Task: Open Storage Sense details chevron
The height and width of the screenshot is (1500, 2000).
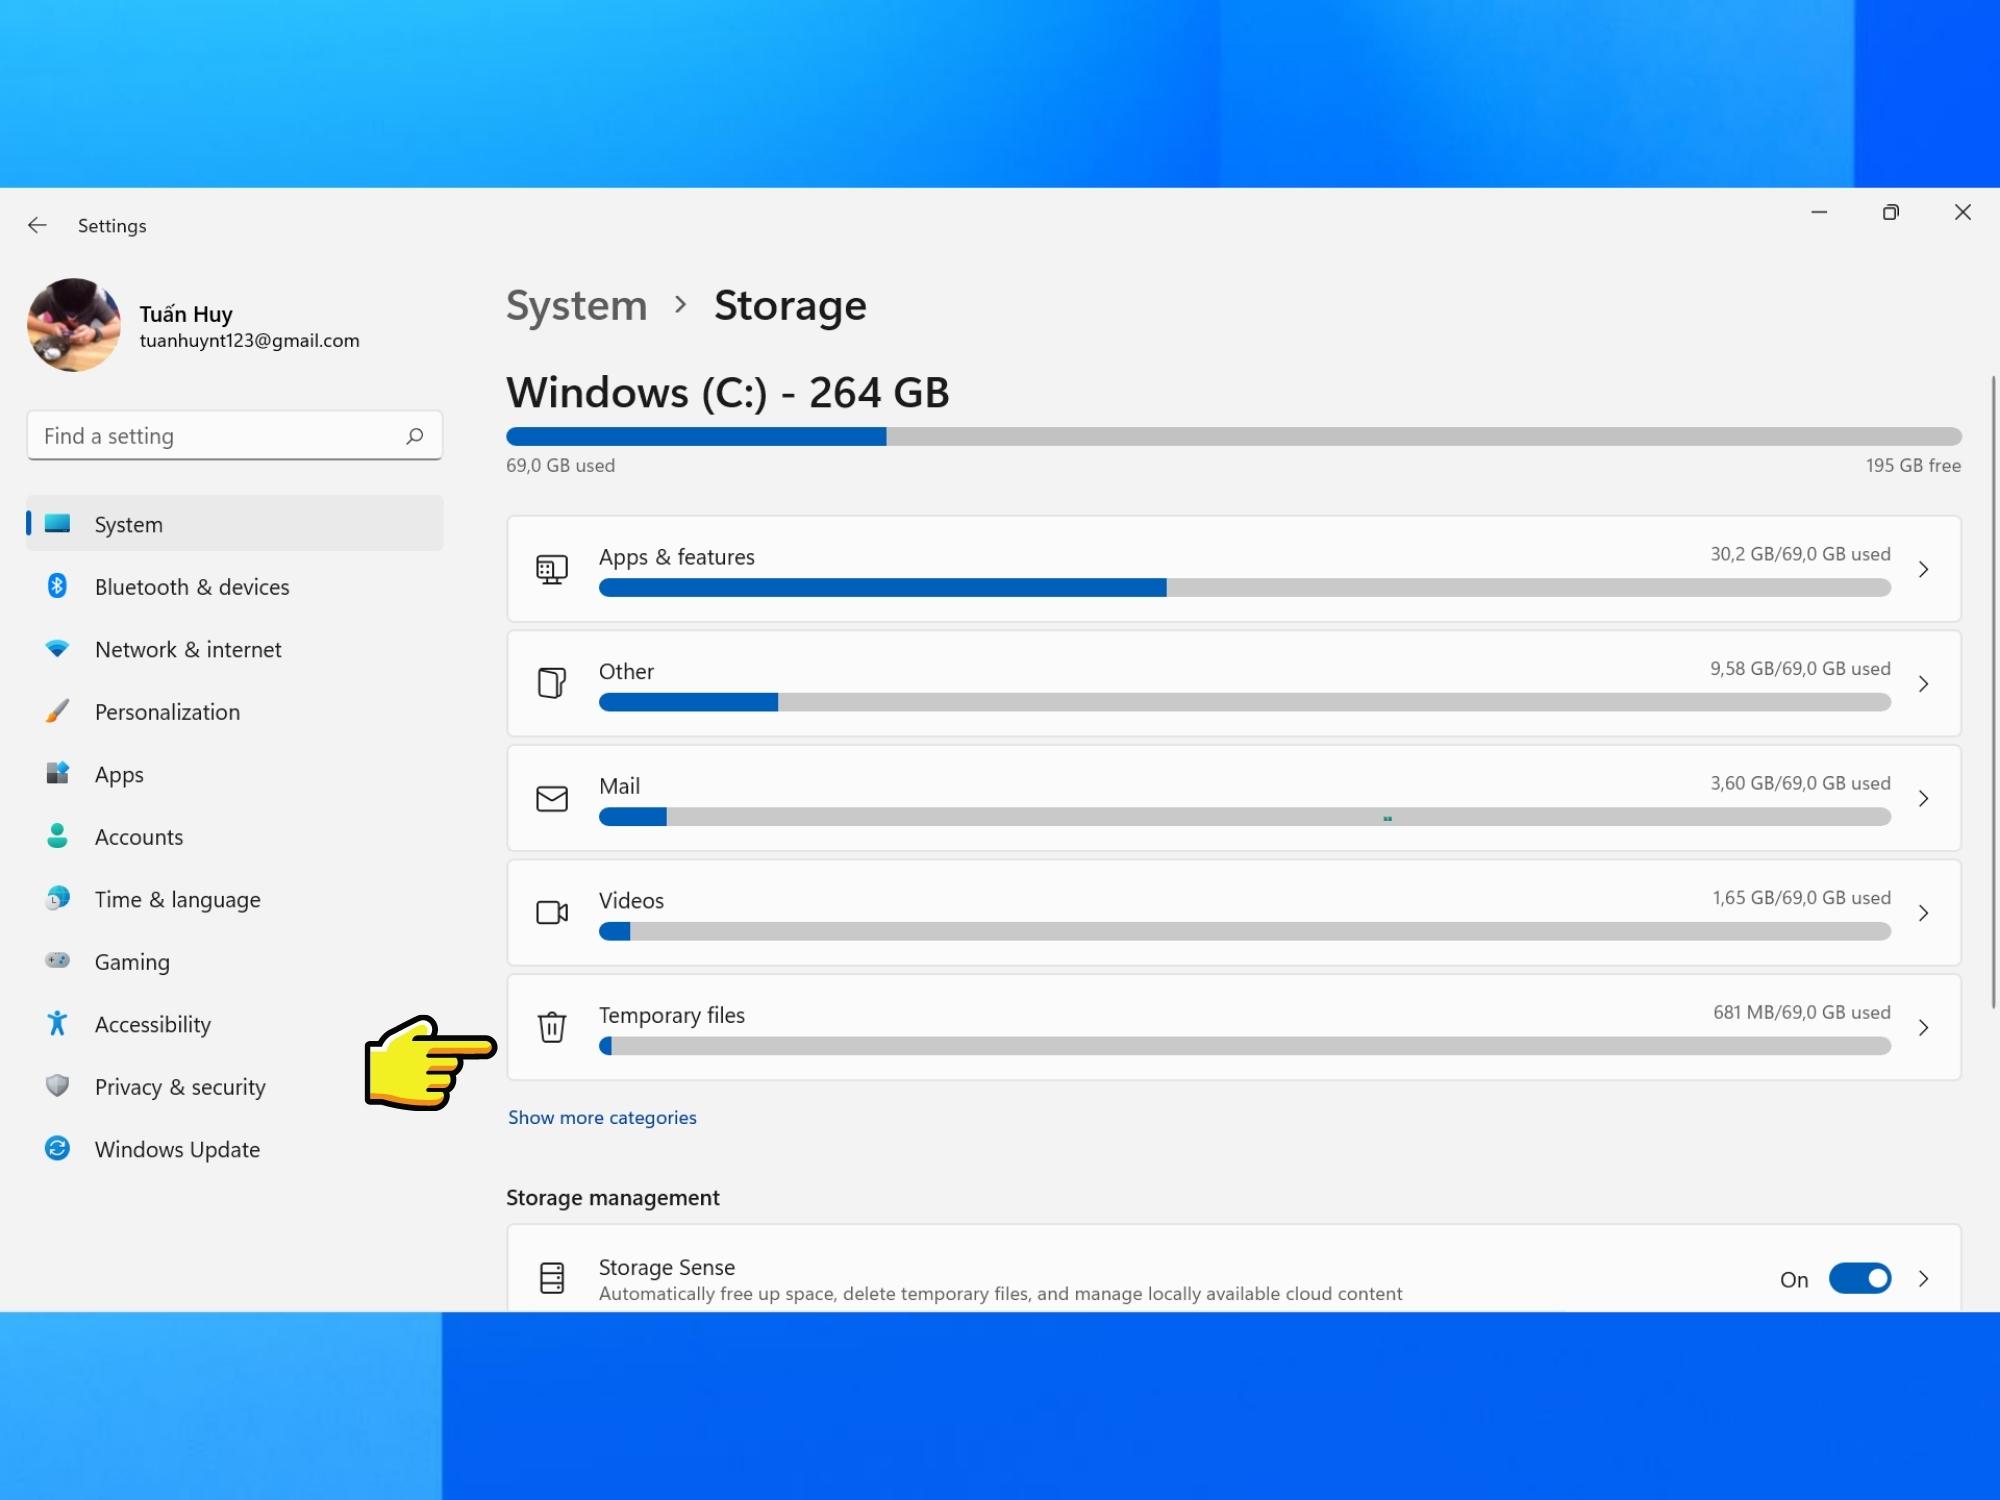Action: pos(1924,1278)
